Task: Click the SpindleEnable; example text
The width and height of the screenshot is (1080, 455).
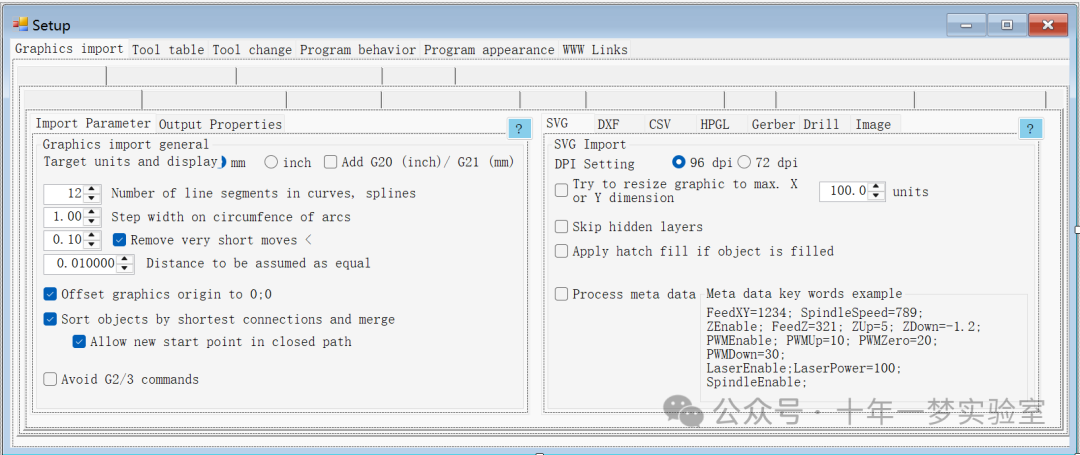Action: coord(756,382)
